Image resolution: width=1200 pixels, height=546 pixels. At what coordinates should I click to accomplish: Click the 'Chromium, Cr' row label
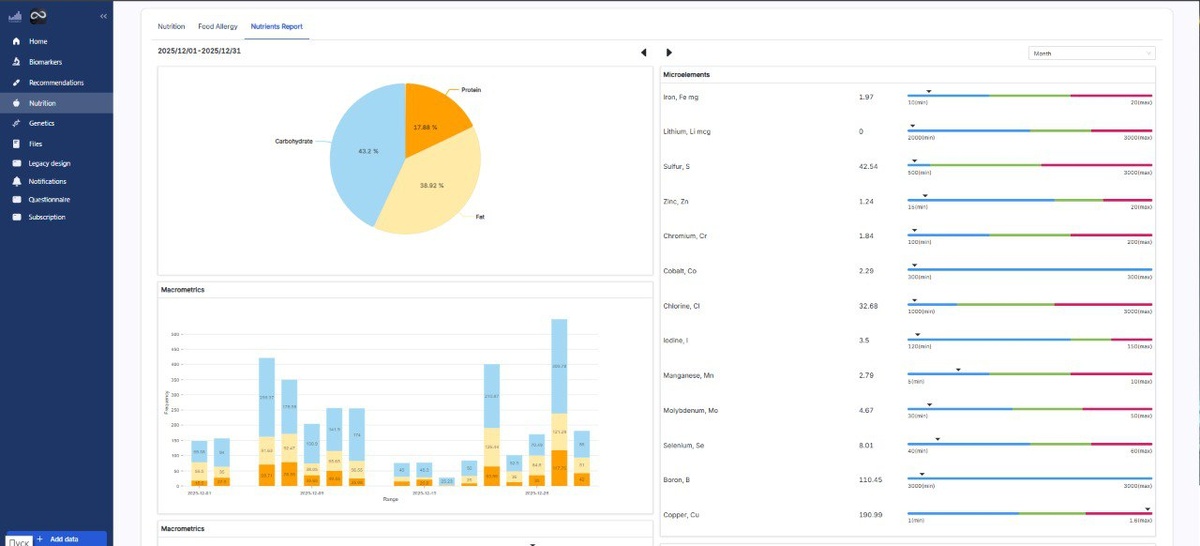(685, 236)
